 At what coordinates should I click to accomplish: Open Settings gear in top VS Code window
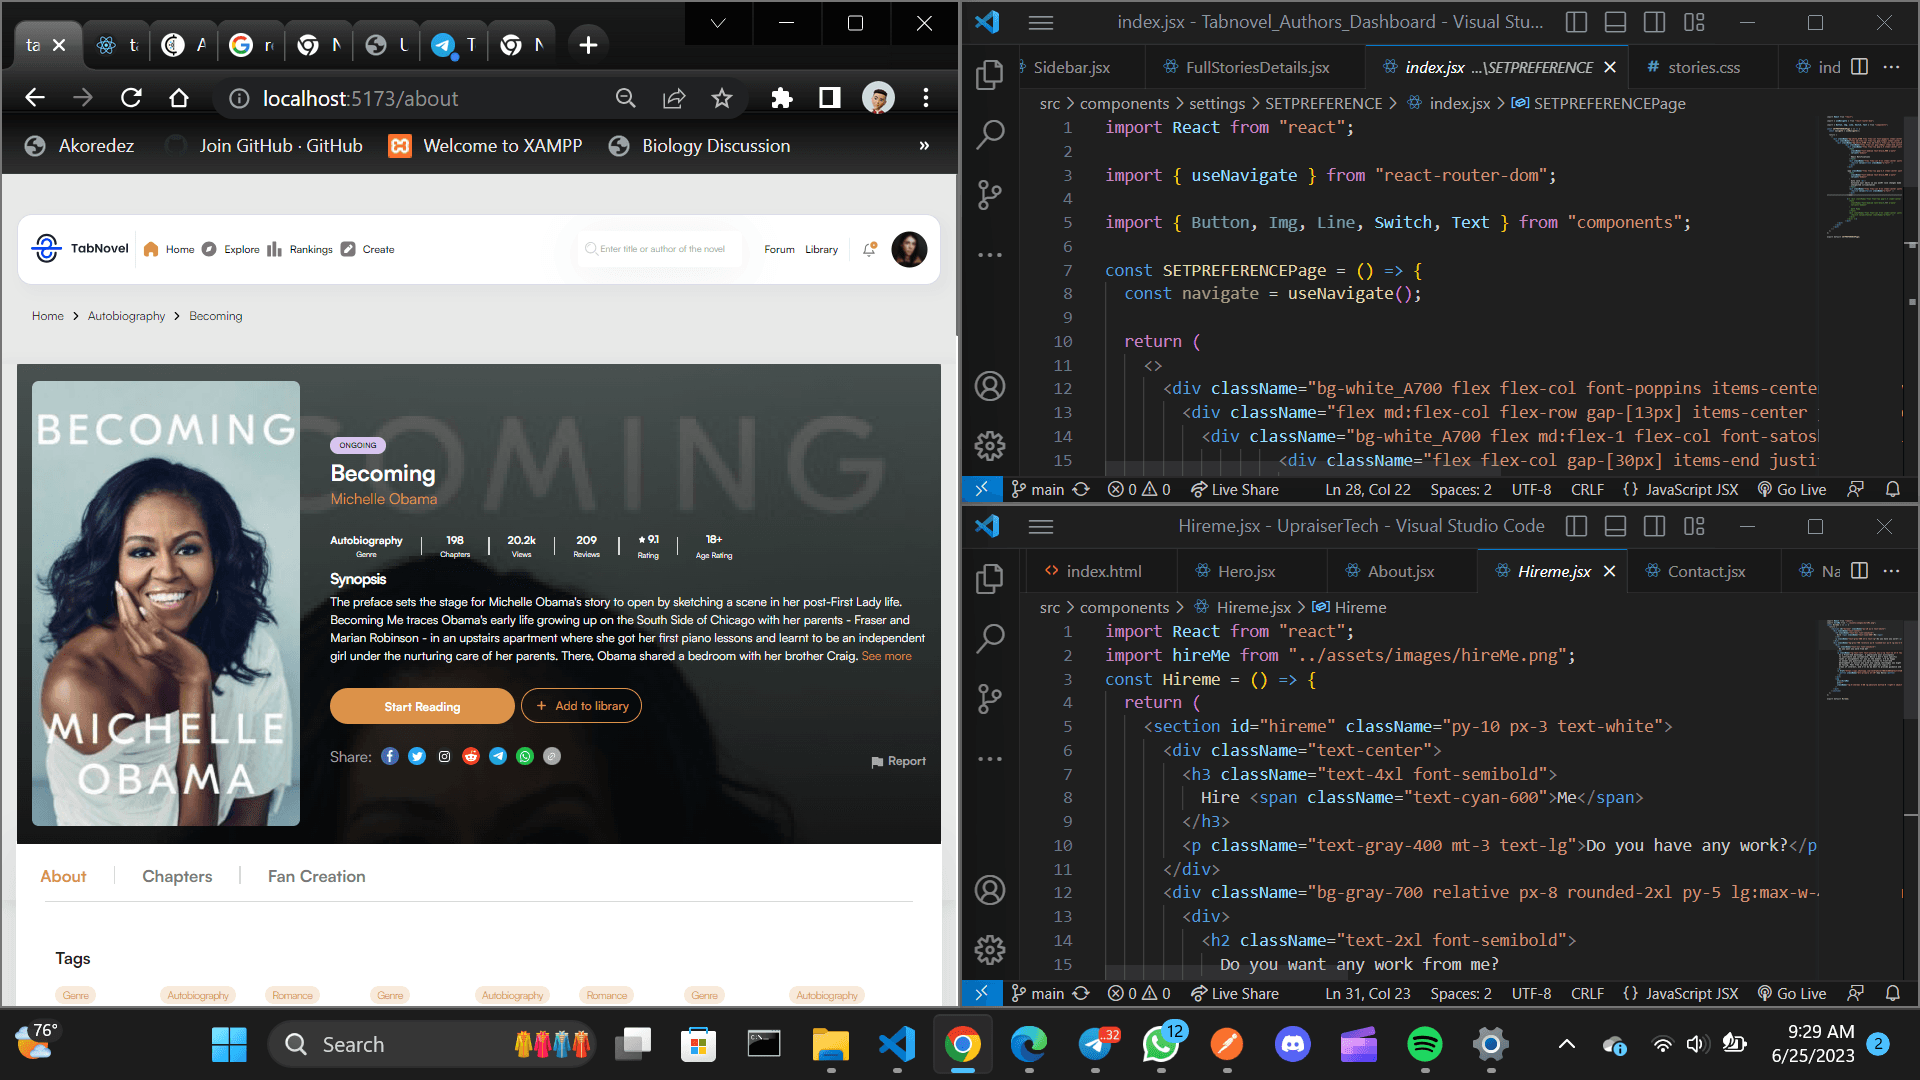[989, 446]
